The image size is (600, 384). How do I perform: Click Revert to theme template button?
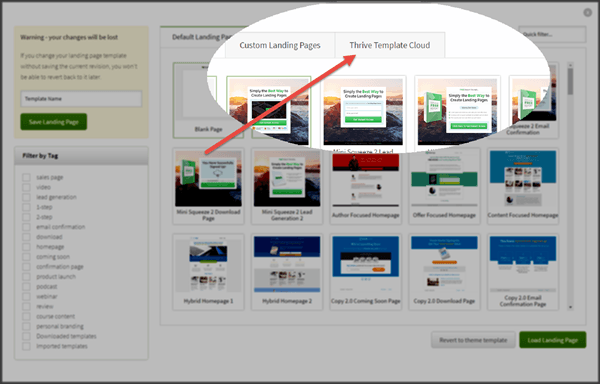[473, 340]
